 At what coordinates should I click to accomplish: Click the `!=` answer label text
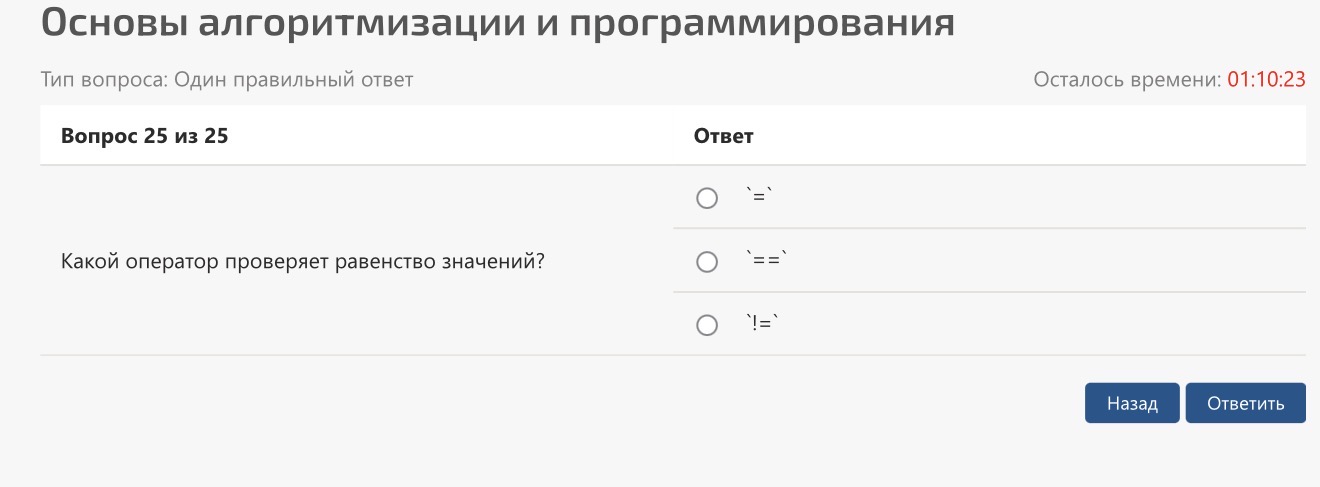762,324
